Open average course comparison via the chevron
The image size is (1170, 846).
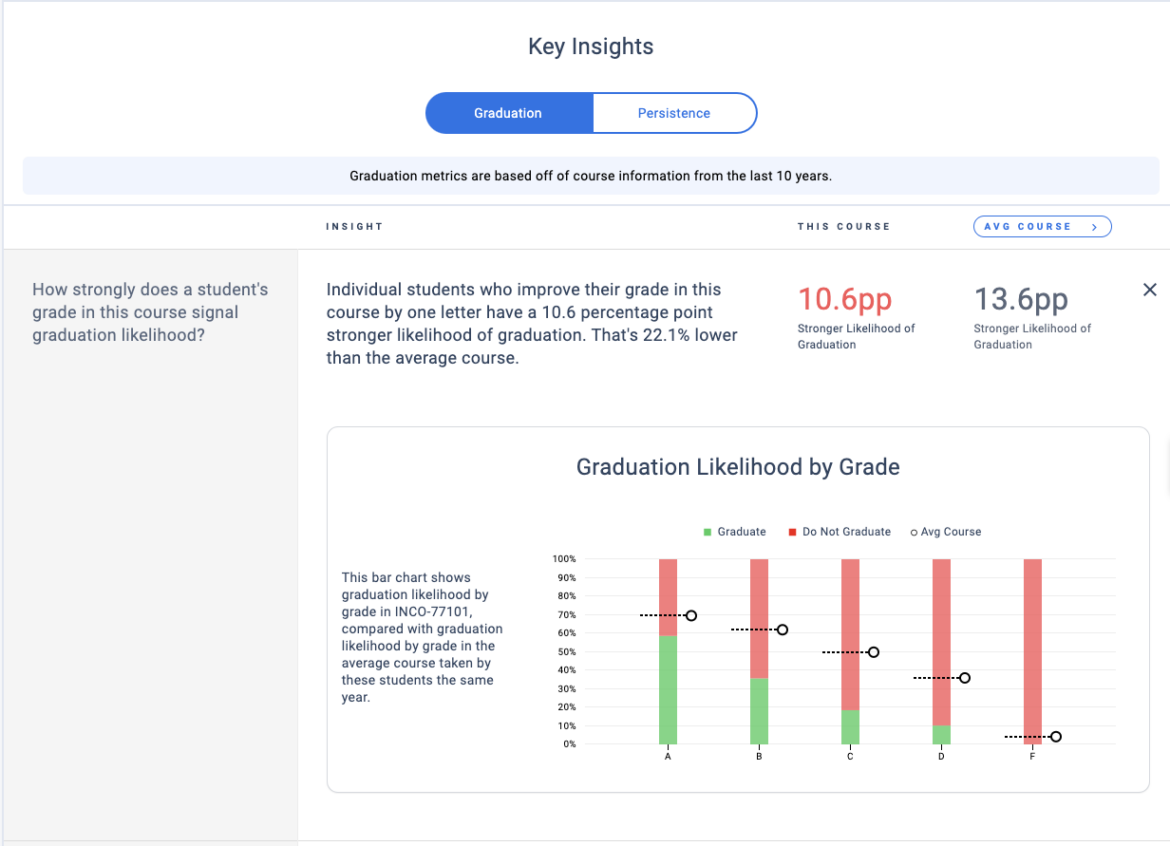tap(1095, 226)
